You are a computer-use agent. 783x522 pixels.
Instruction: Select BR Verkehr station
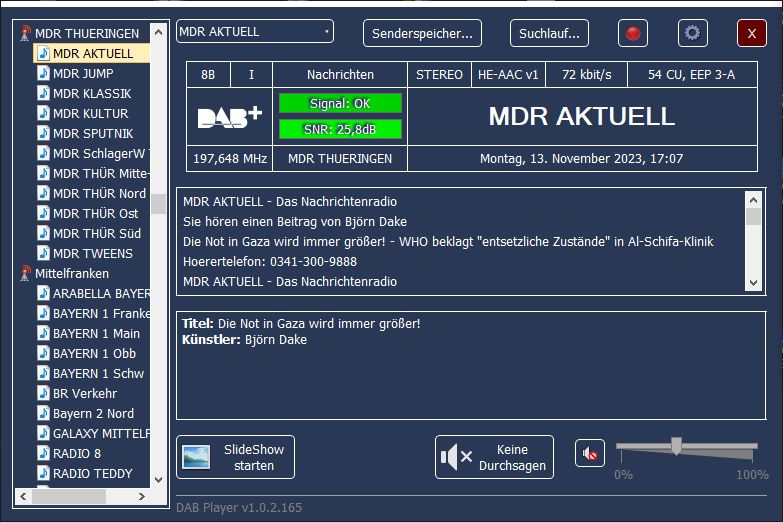tap(85, 394)
